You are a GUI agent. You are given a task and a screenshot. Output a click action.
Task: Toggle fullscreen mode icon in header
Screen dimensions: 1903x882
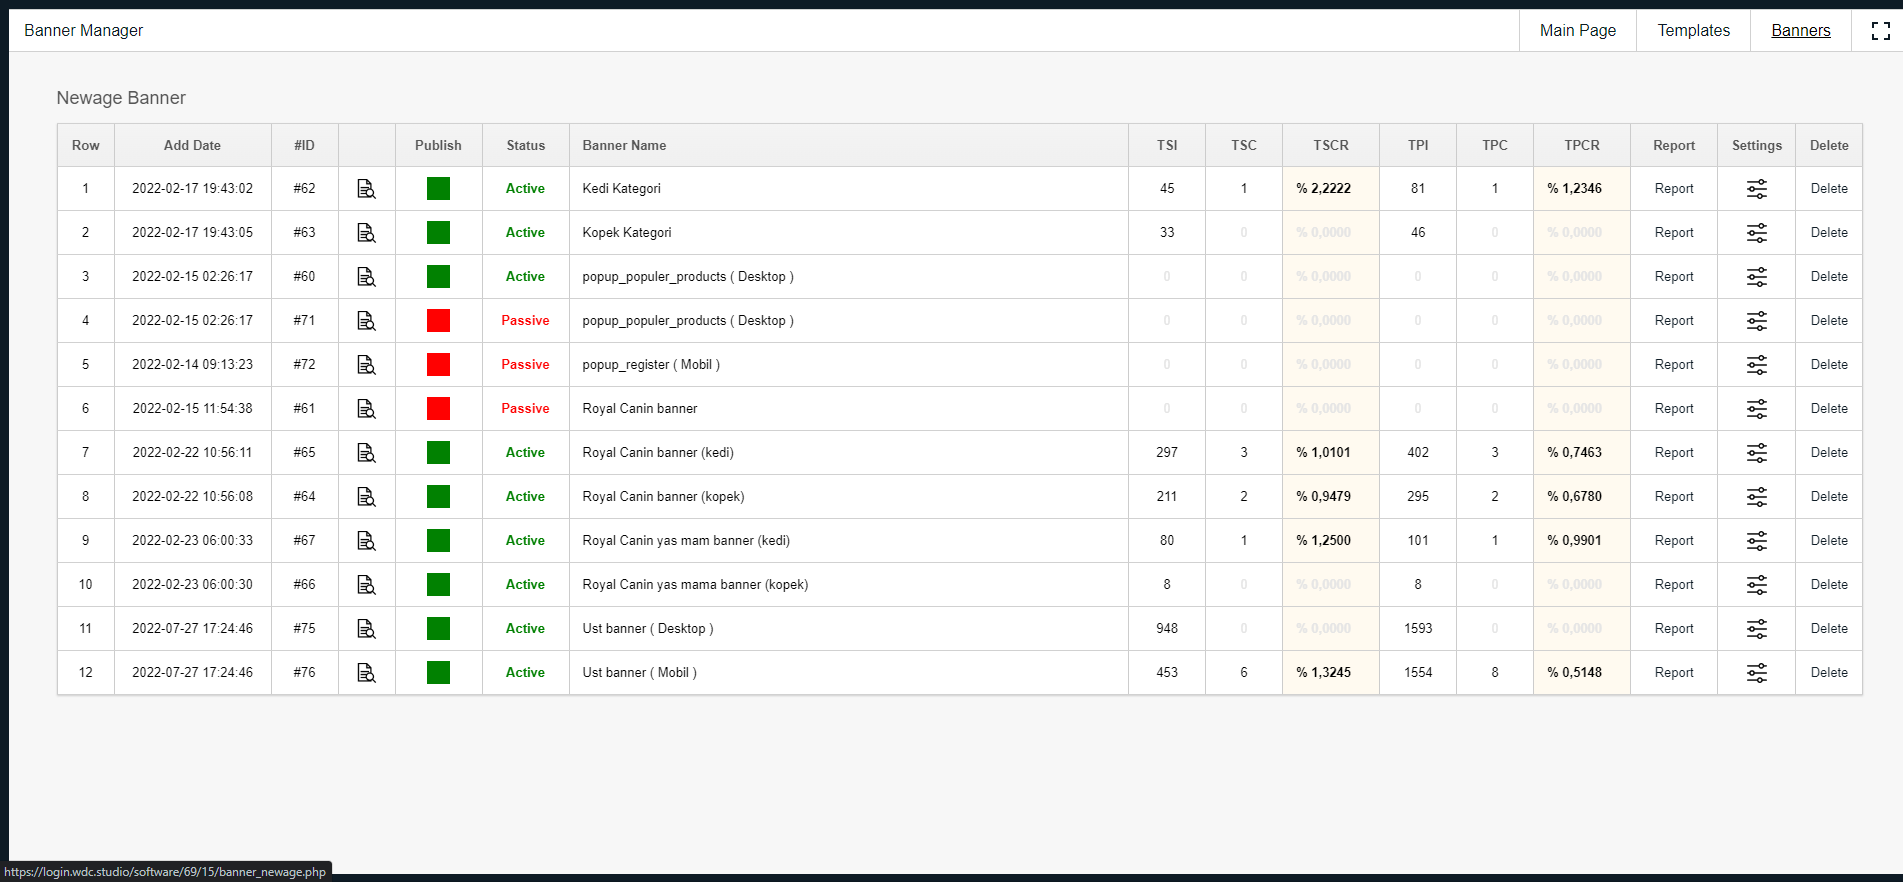click(1881, 31)
